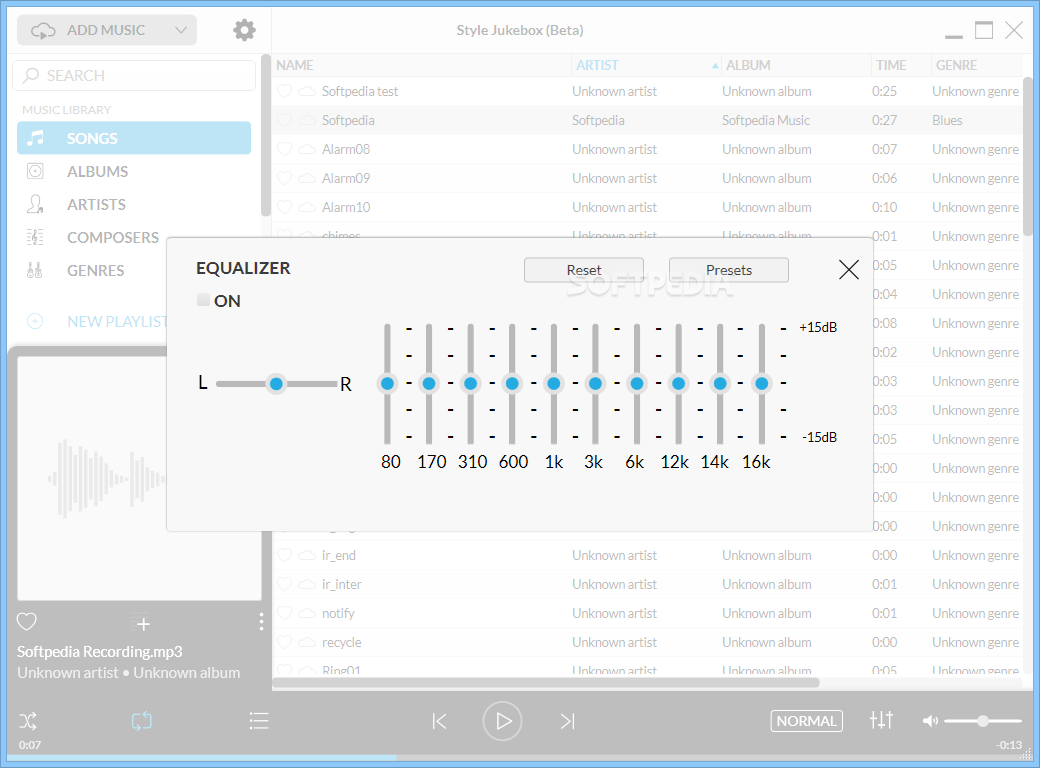Favorite the ir_end song heart
Screen dimensions: 1040x768
[x=285, y=555]
